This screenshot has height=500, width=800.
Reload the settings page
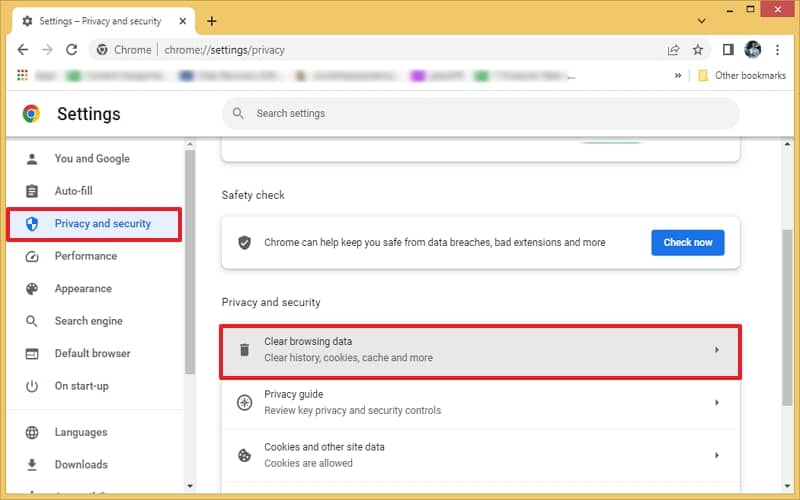[71, 49]
